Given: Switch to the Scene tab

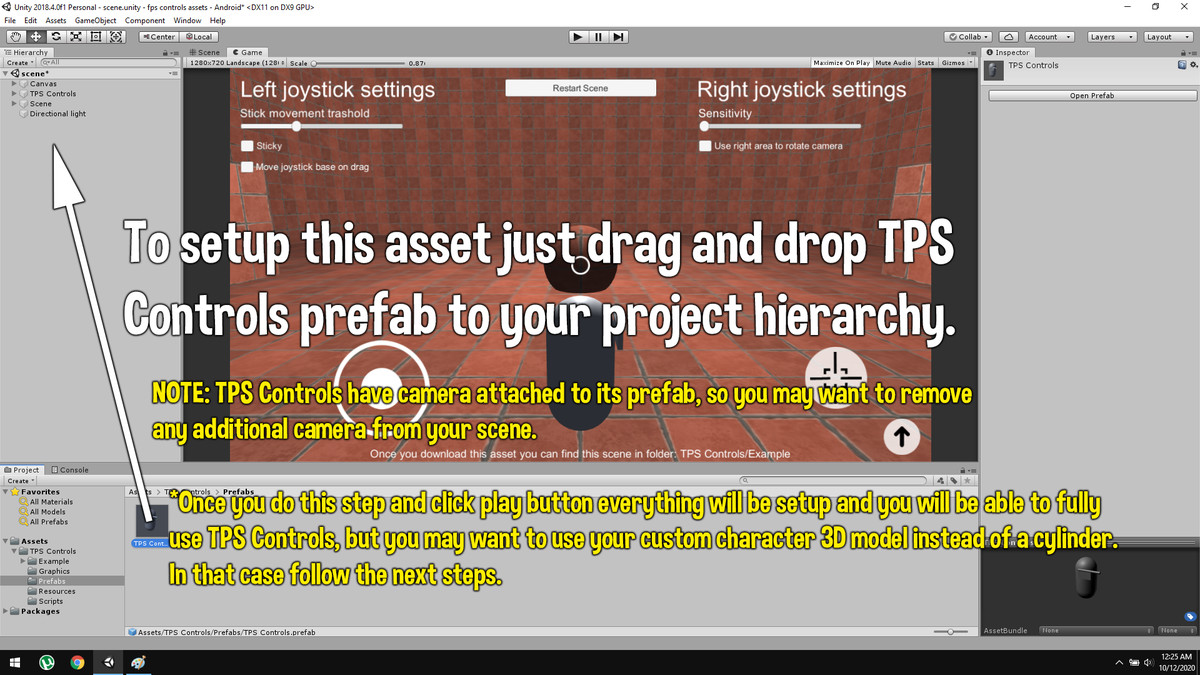Looking at the screenshot, I should tap(204, 52).
